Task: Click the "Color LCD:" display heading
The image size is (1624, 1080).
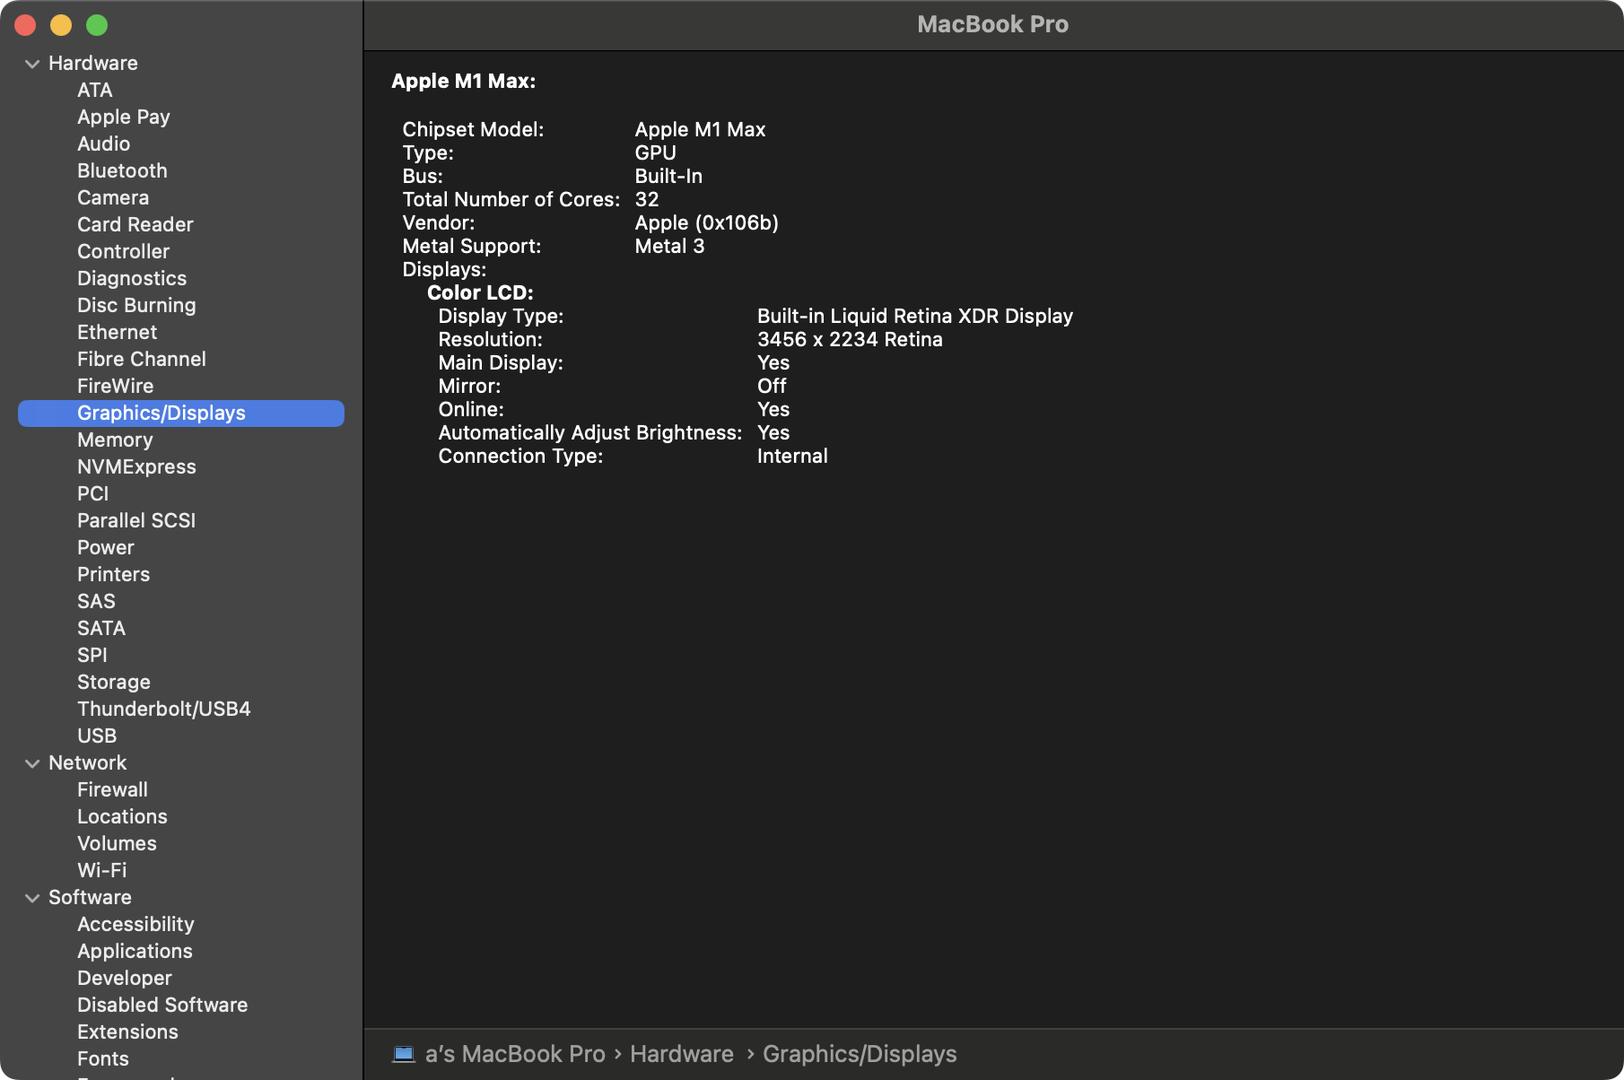Action: coord(480,294)
